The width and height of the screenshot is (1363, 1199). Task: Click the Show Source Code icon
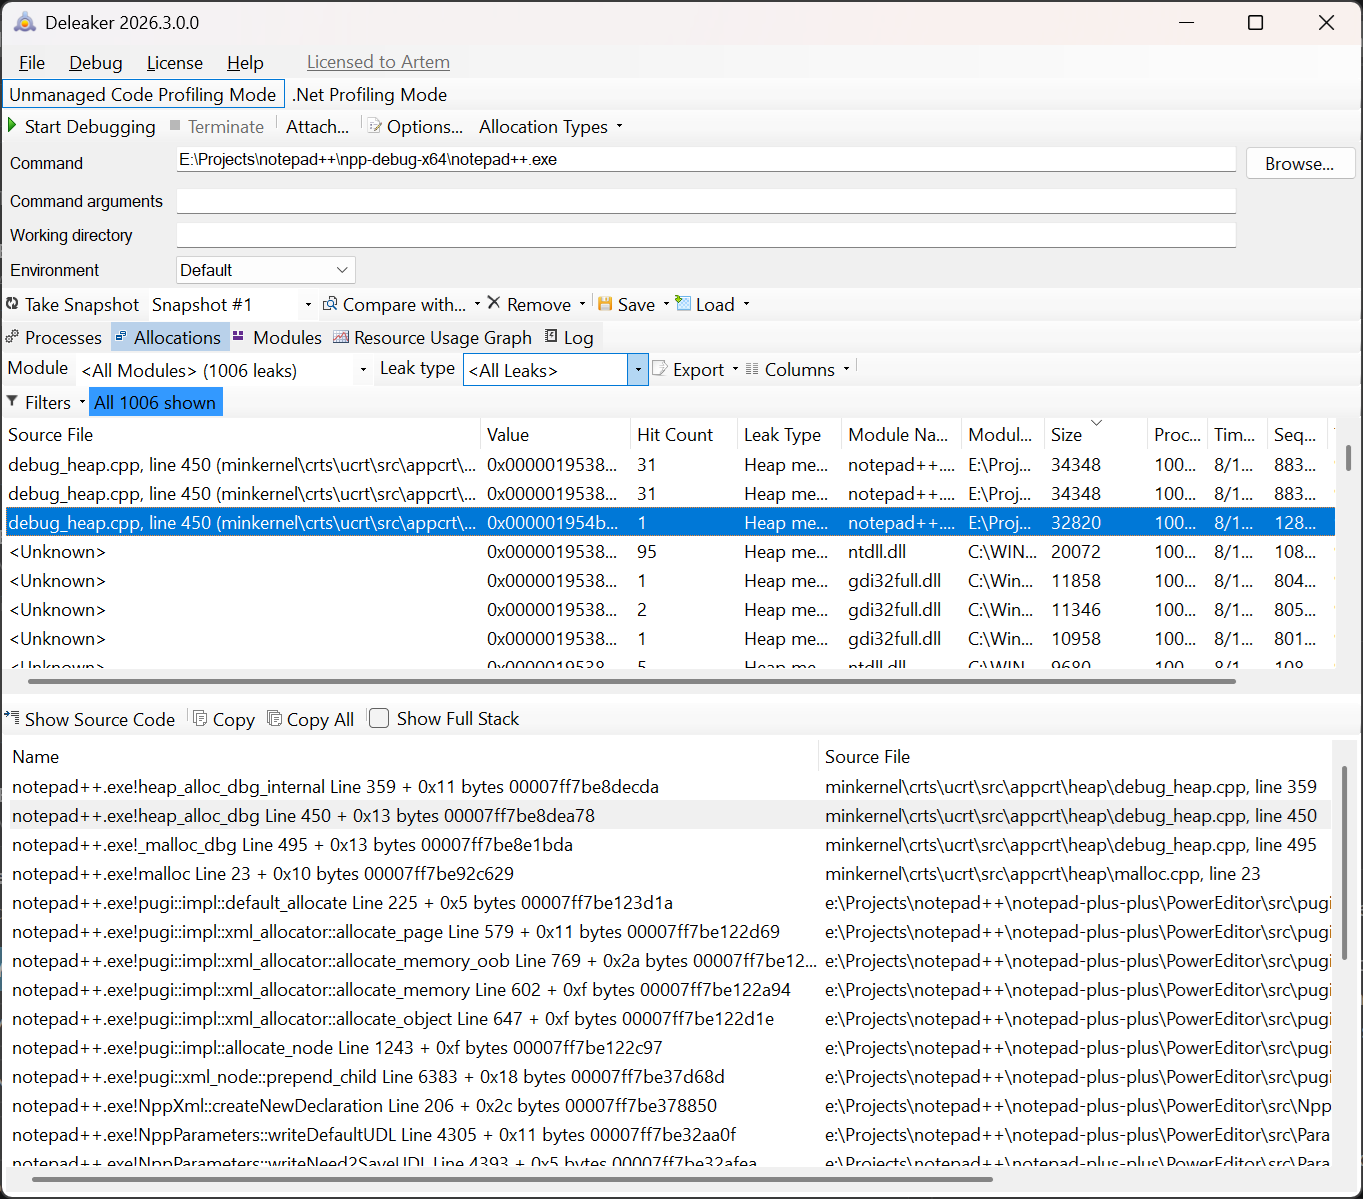click(12, 717)
